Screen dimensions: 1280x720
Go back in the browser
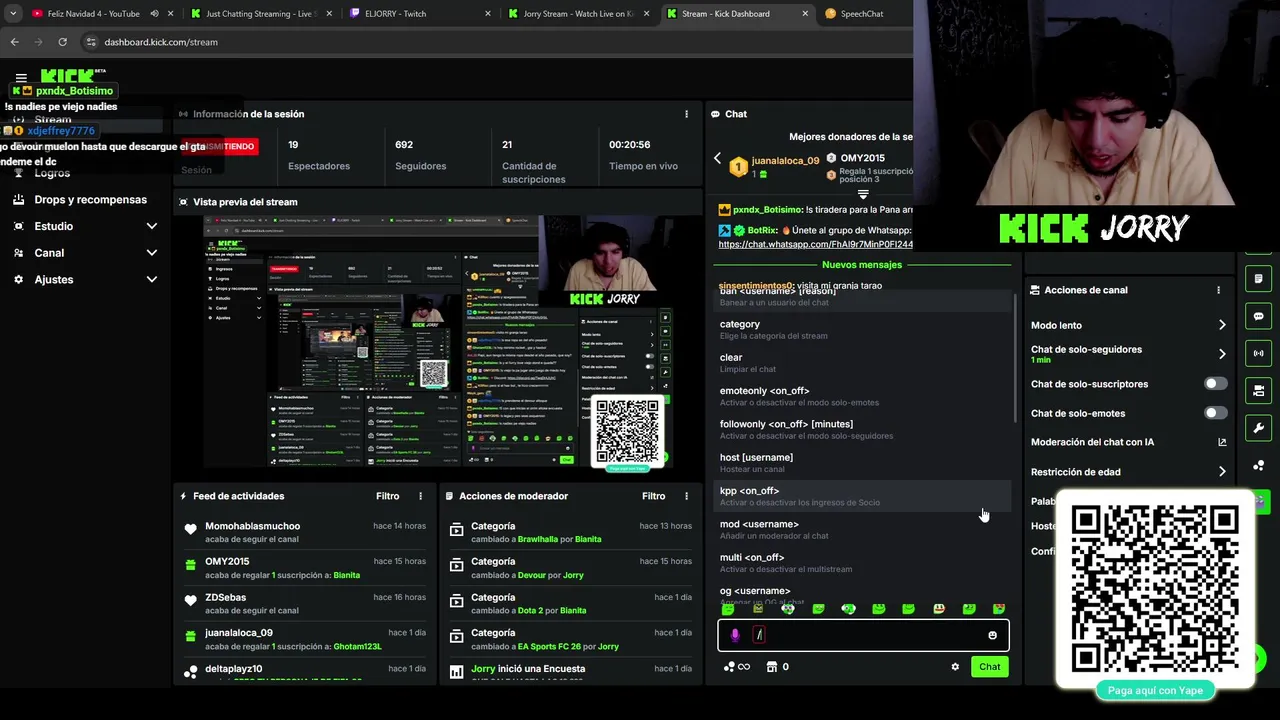(14, 42)
